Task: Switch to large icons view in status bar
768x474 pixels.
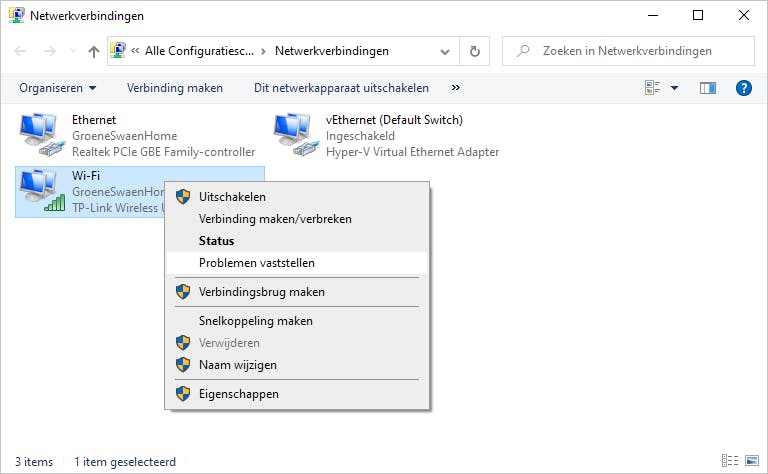Action: 750,462
